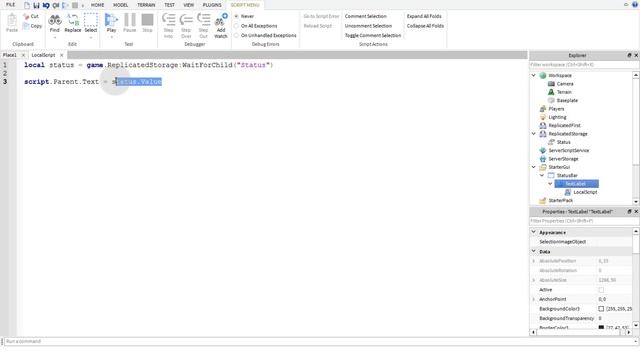Open the Play dropdown arrow
Viewport: 640px width, 360px height.
tap(111, 37)
